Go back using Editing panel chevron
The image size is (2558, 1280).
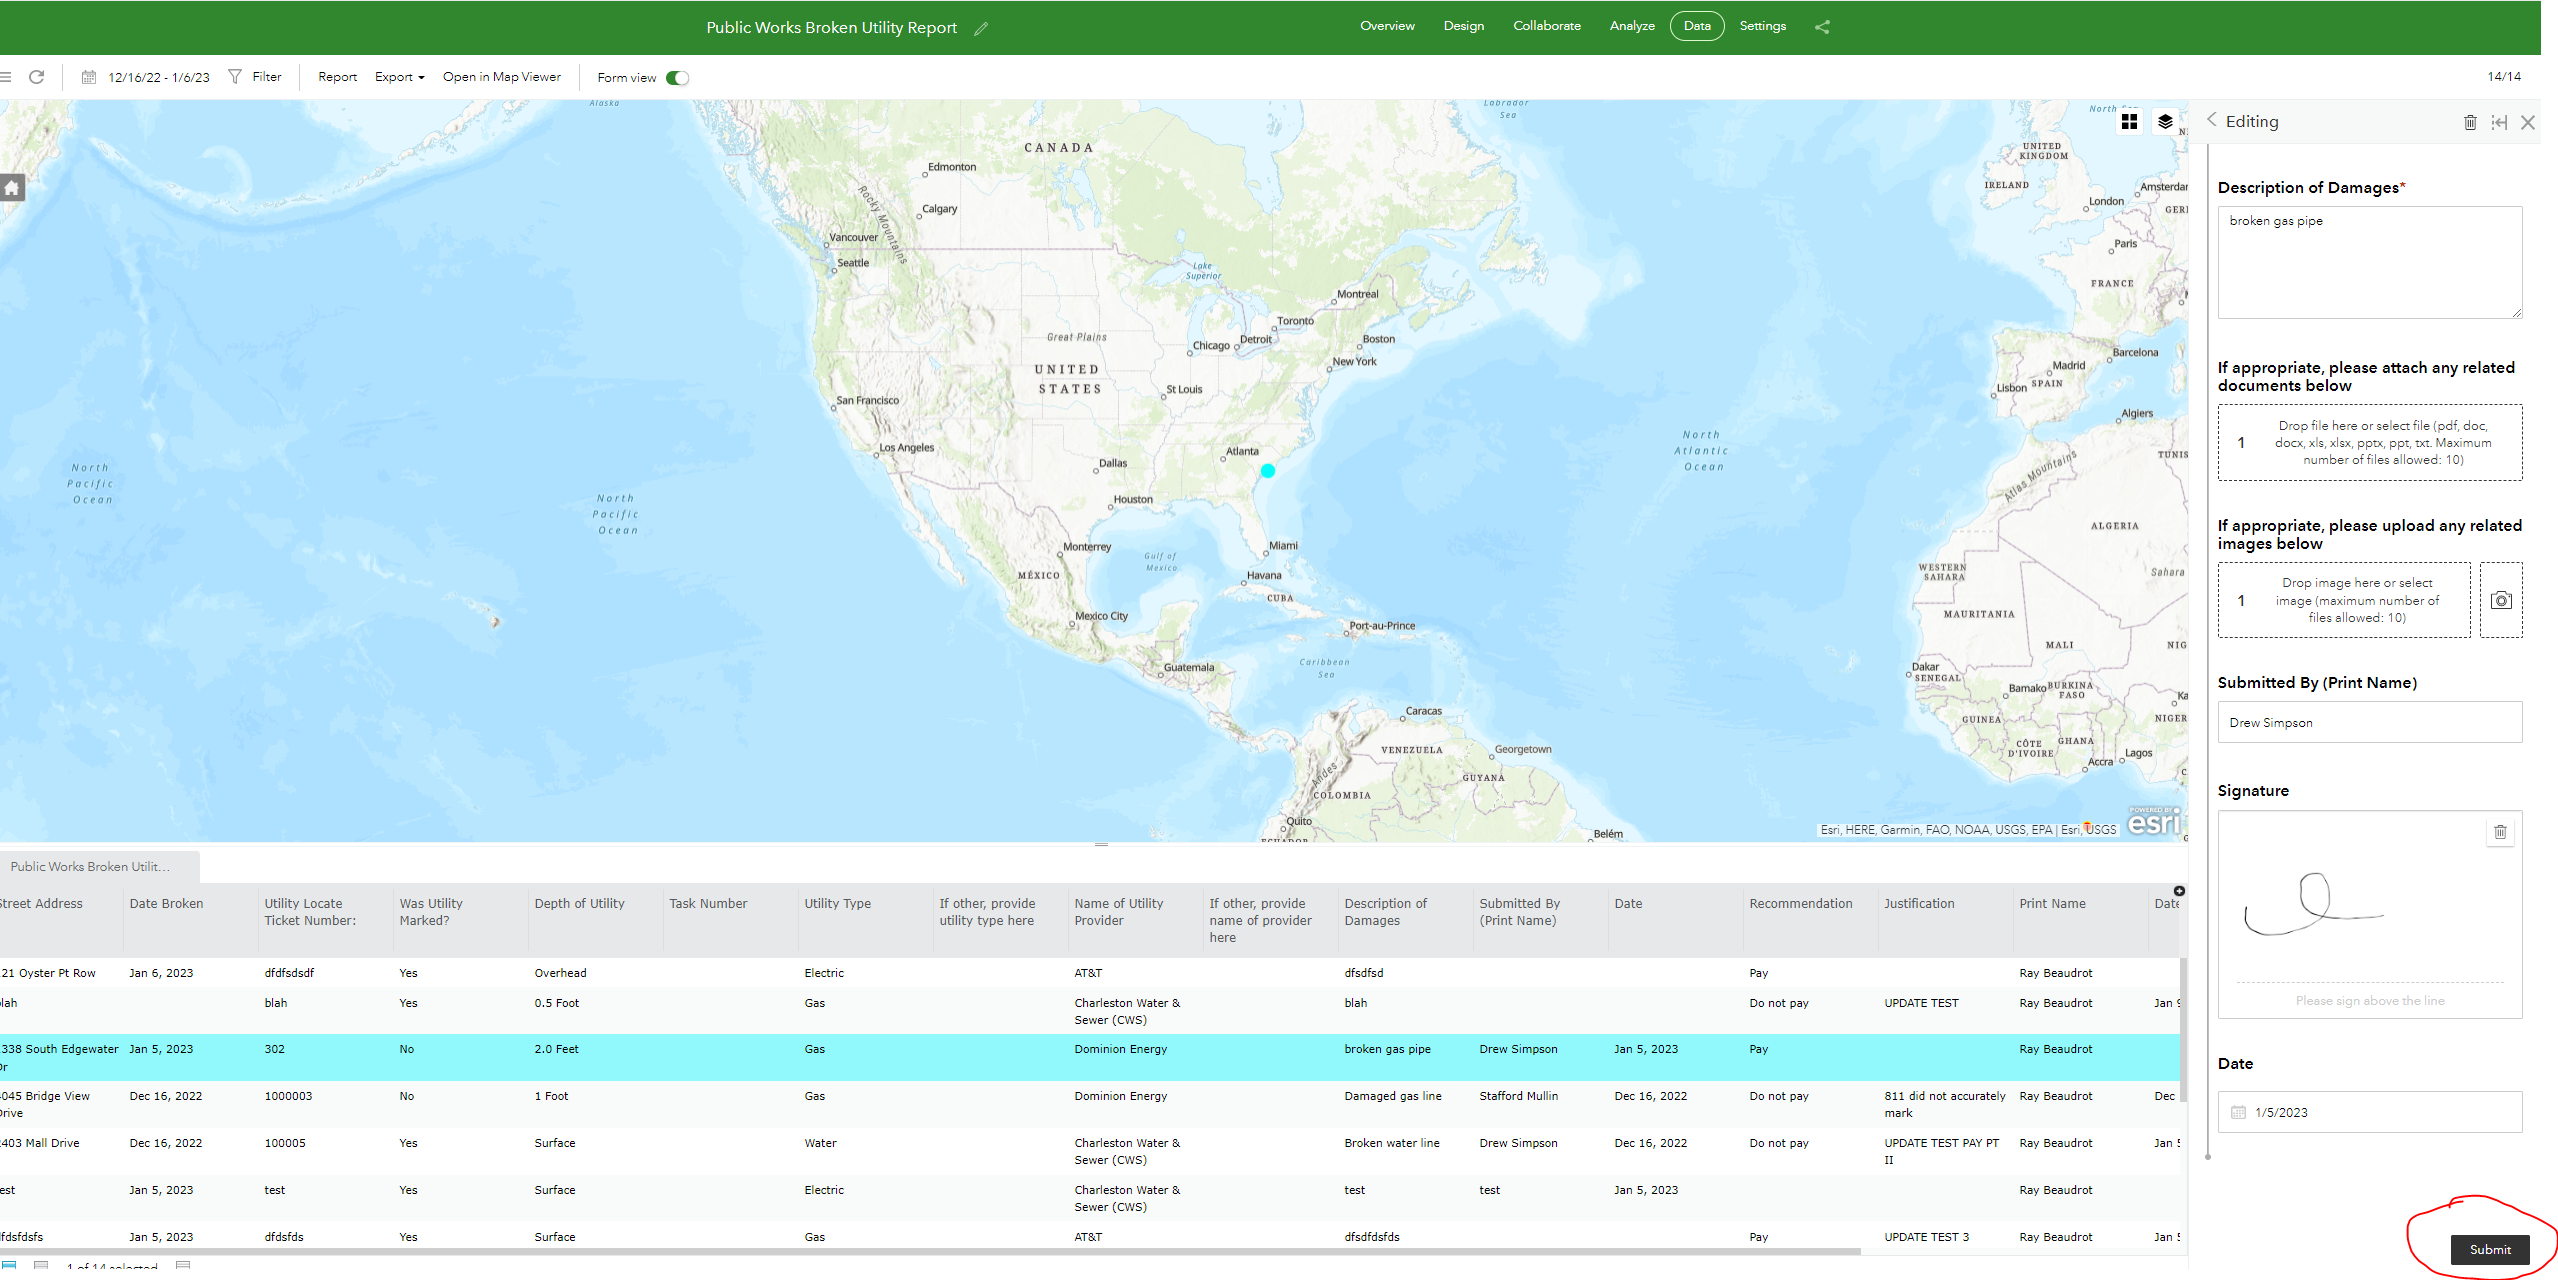pos(2212,120)
